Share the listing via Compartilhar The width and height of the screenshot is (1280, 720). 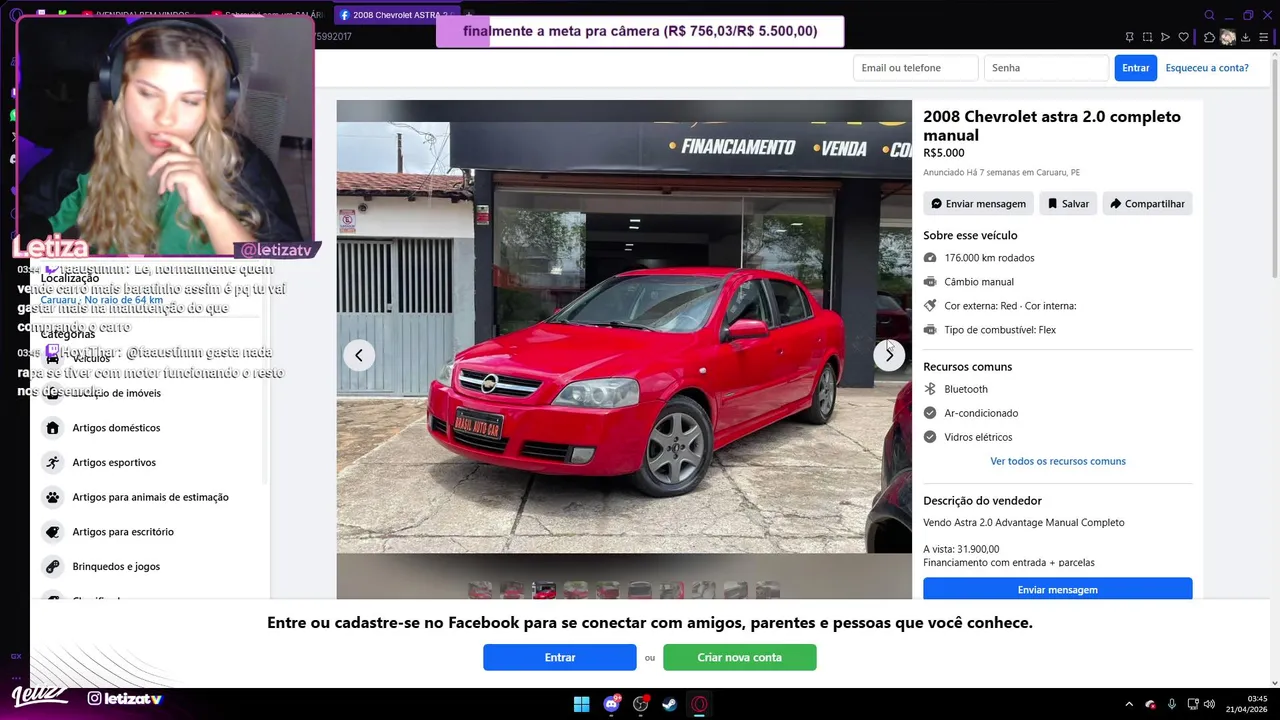1147,204
